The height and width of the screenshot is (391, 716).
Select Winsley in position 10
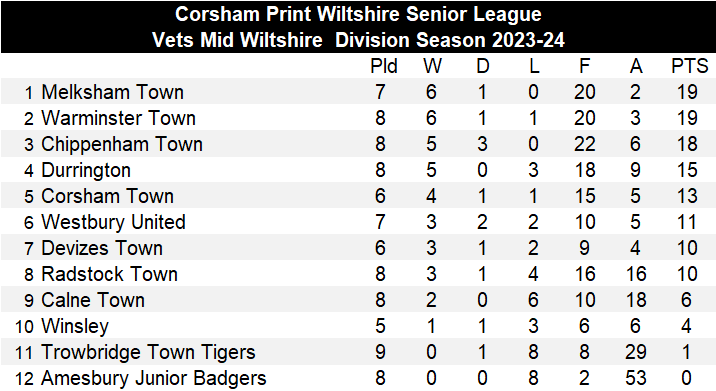click(x=75, y=327)
